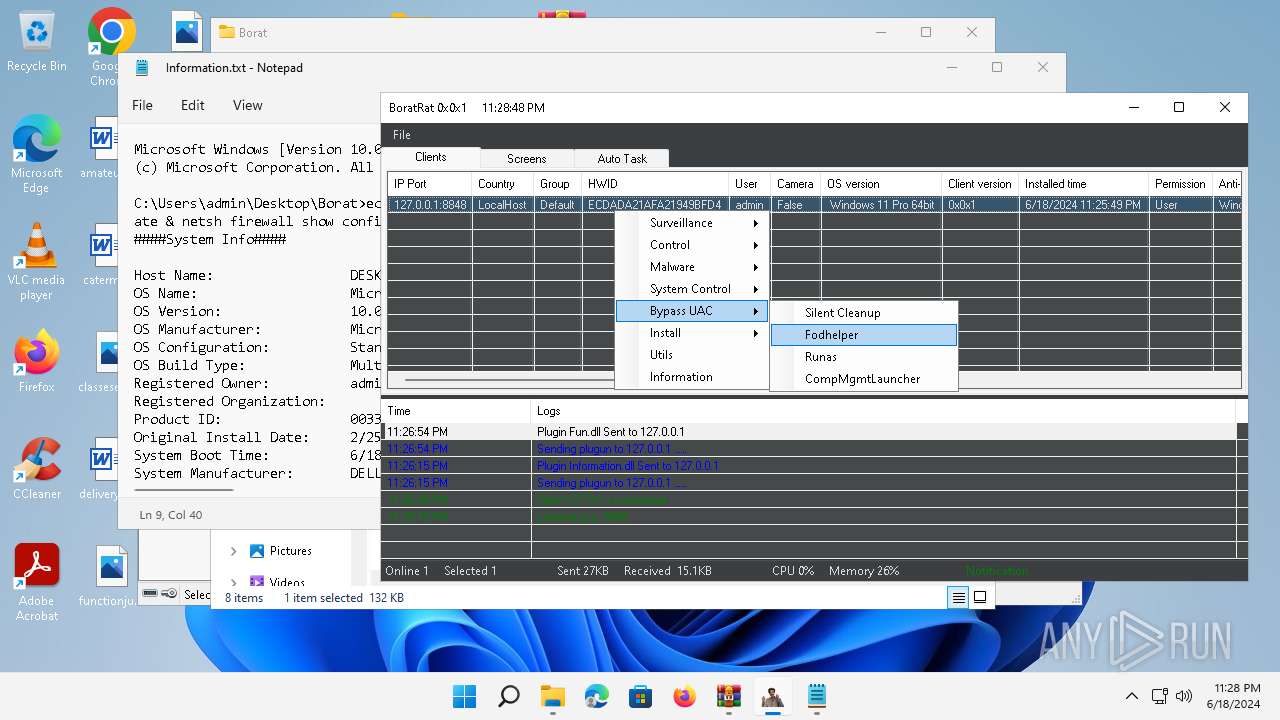This screenshot has height=720, width=1280.
Task: Expand the System Control submenu
Action: tap(691, 289)
